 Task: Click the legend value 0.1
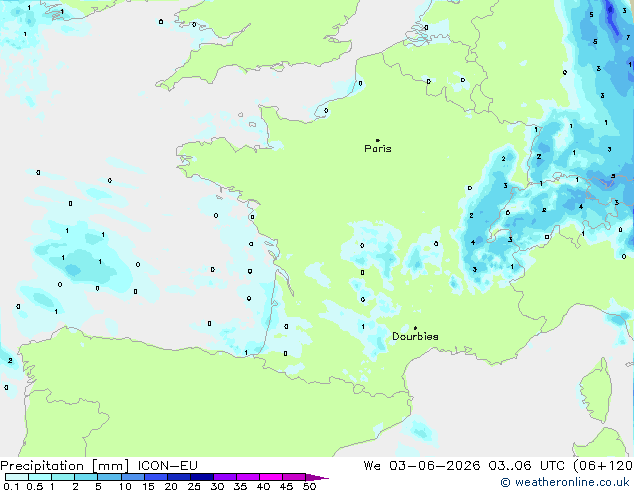[11, 486]
